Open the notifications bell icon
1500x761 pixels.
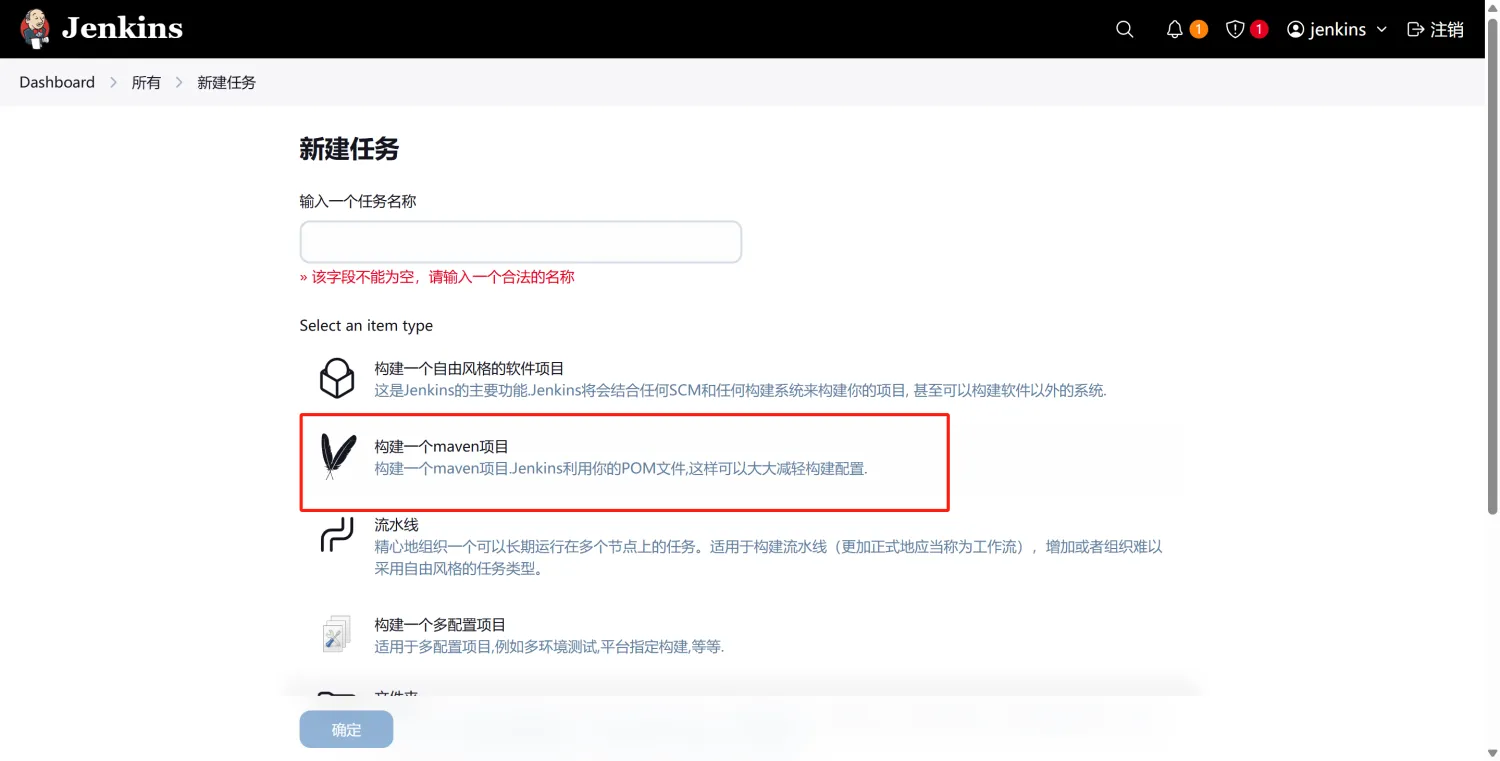pyautogui.click(x=1175, y=30)
